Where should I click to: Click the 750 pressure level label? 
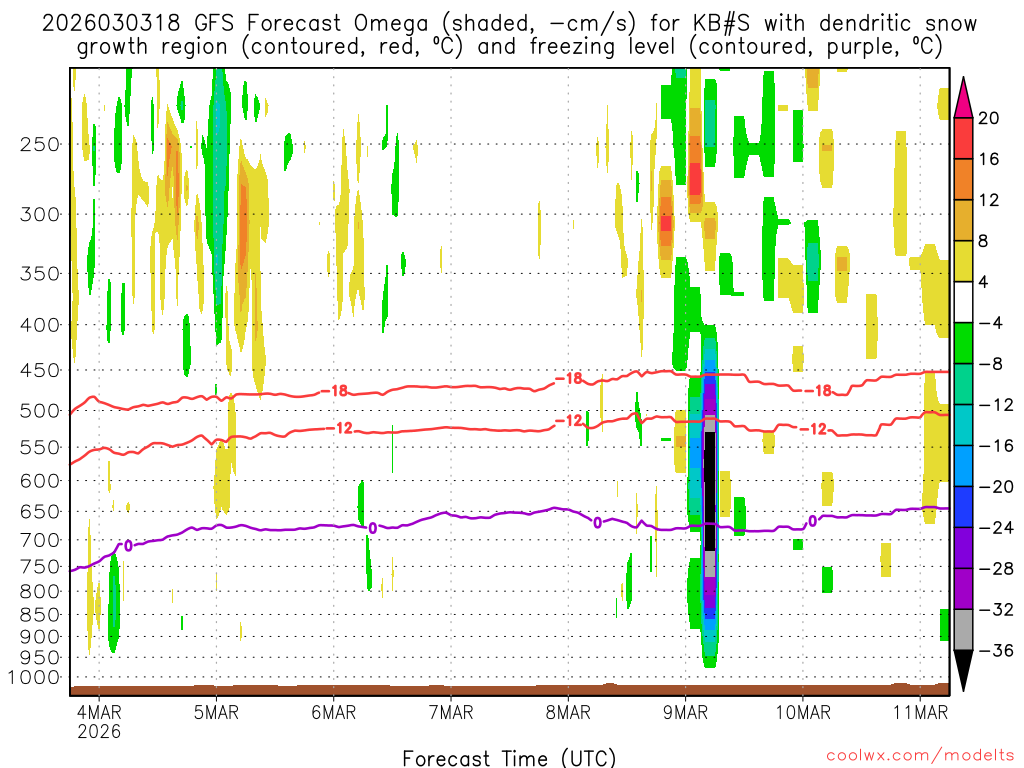pos(40,567)
